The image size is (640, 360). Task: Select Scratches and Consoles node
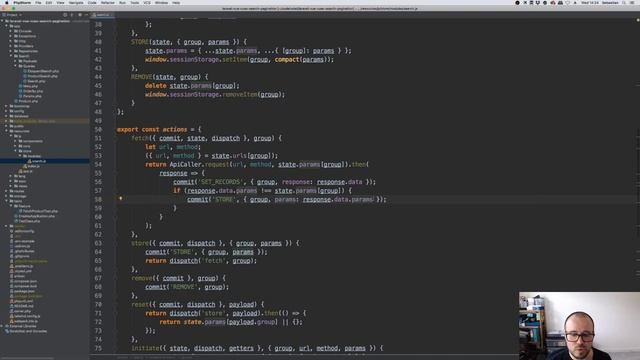point(25,331)
